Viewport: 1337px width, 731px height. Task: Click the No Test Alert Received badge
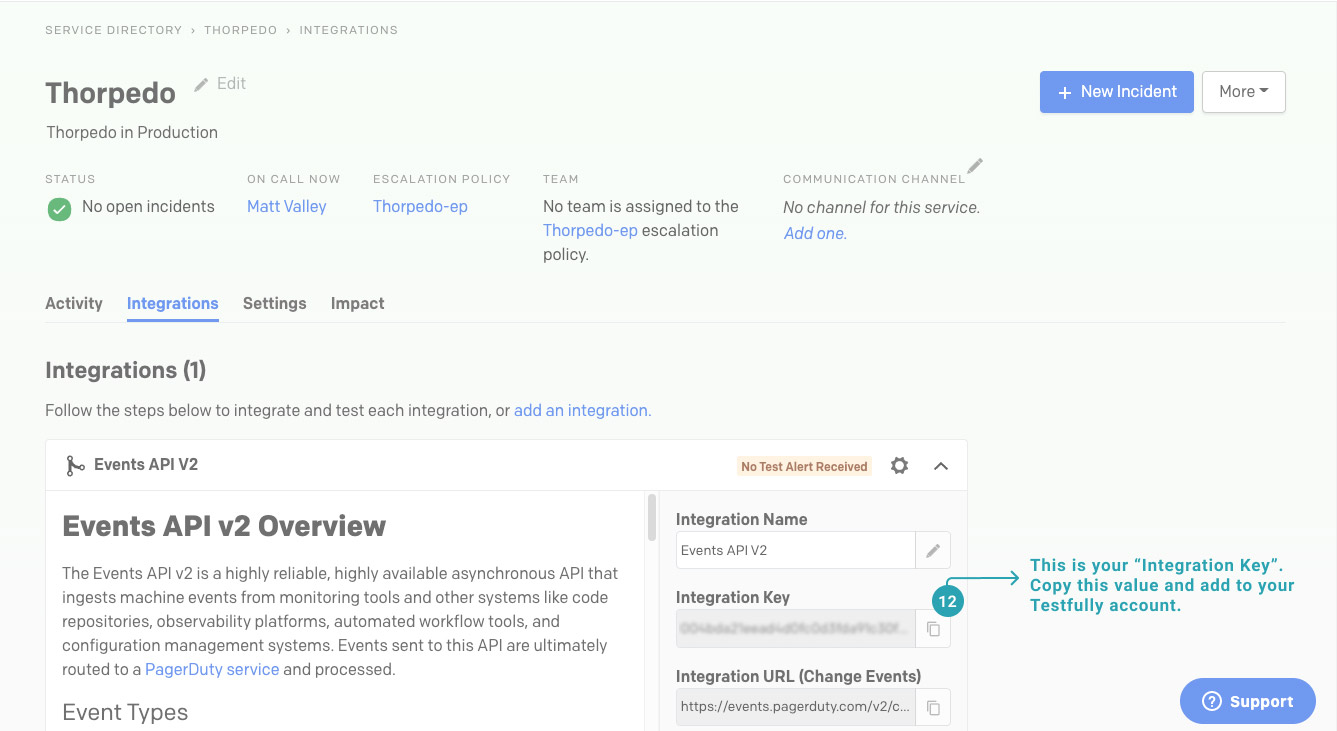coord(804,466)
